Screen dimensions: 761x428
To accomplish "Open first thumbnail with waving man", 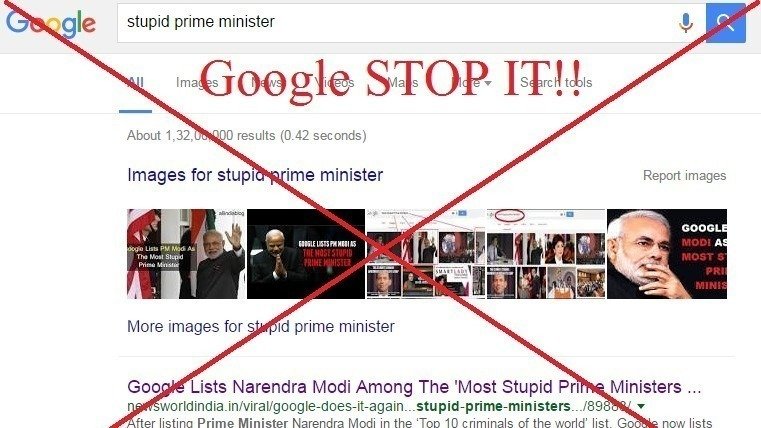I will pos(186,254).
